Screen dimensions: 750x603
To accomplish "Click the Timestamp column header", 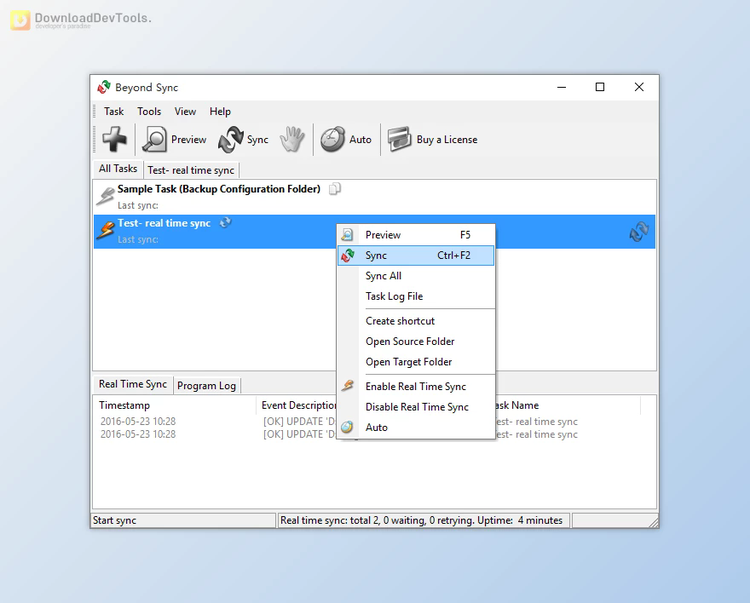I will pyautogui.click(x=124, y=406).
